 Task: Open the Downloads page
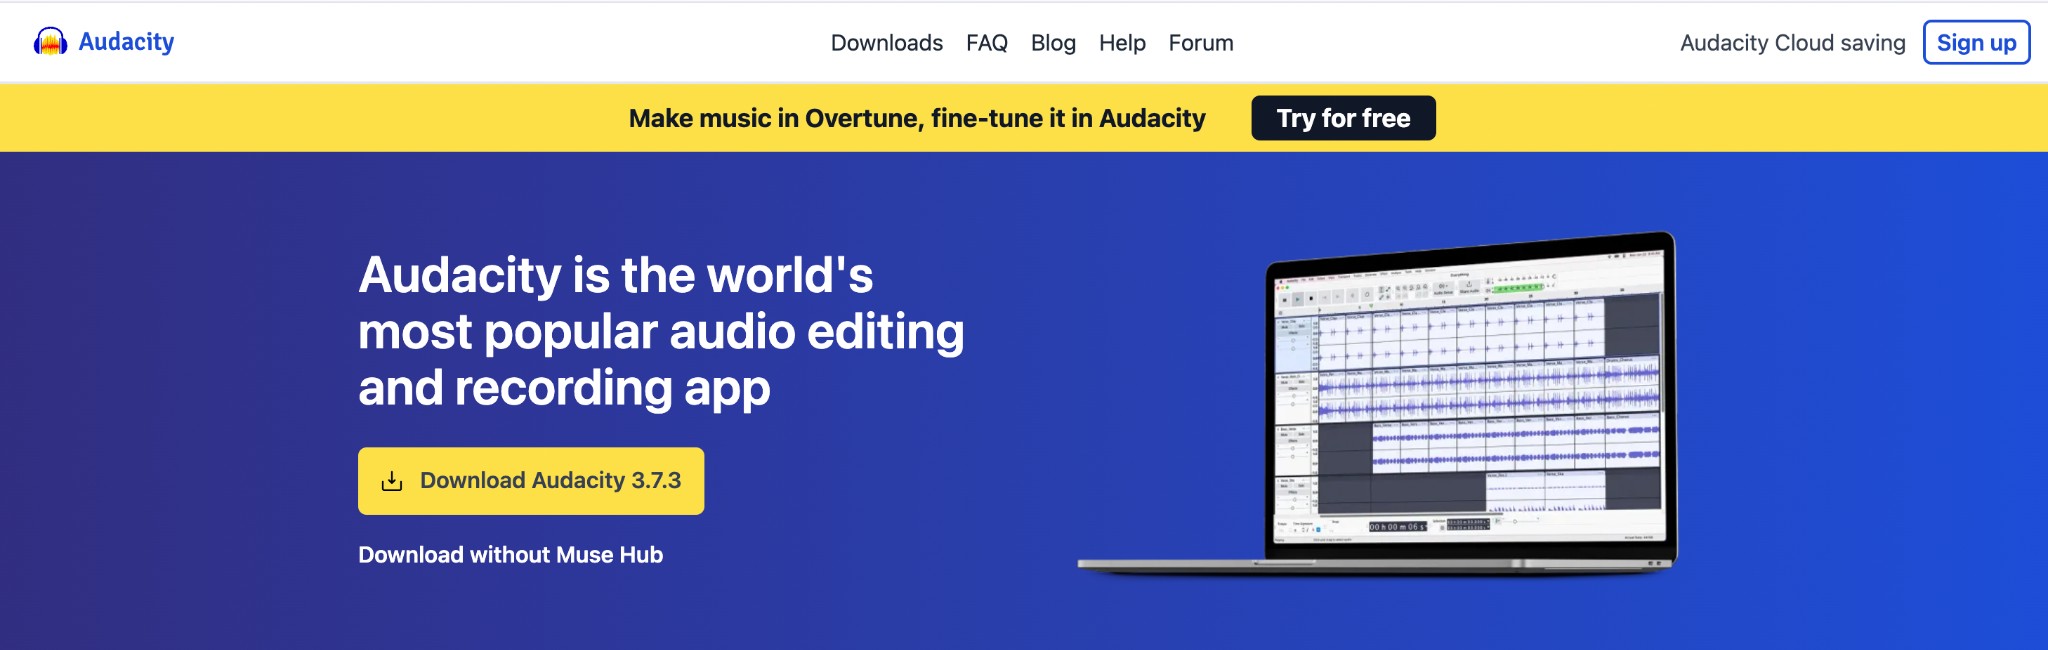[886, 43]
